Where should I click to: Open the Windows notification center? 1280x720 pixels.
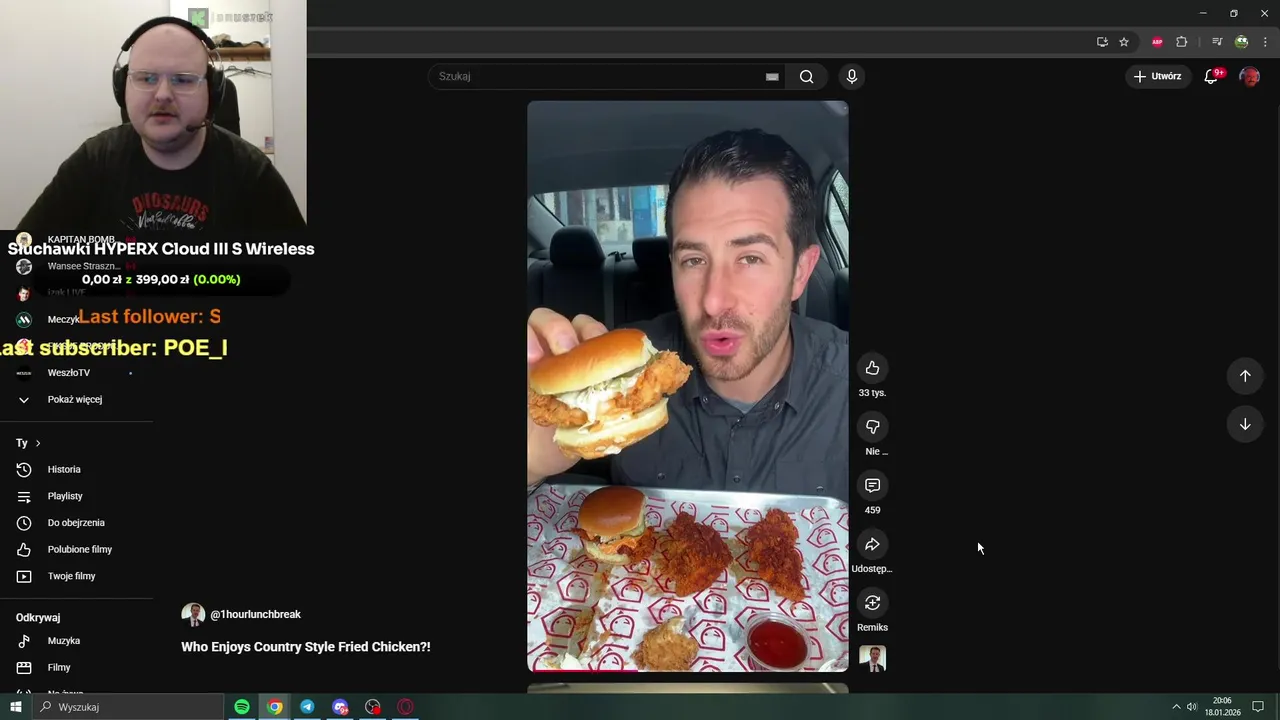pyautogui.click(x=1259, y=707)
